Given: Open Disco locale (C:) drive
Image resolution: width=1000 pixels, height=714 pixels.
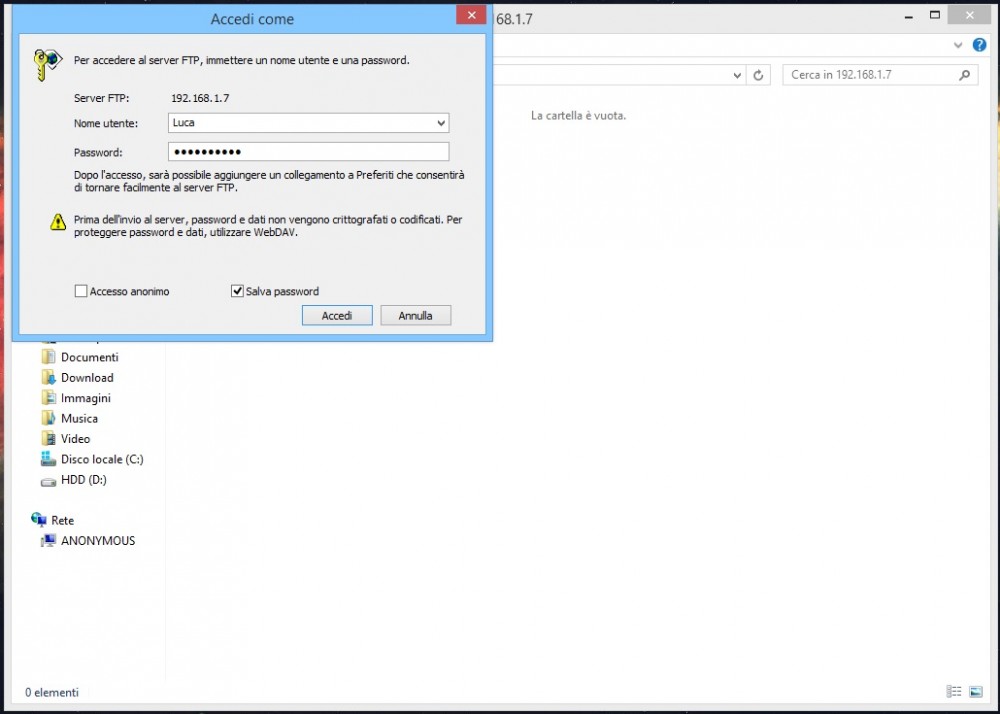Looking at the screenshot, I should pyautogui.click(x=102, y=459).
